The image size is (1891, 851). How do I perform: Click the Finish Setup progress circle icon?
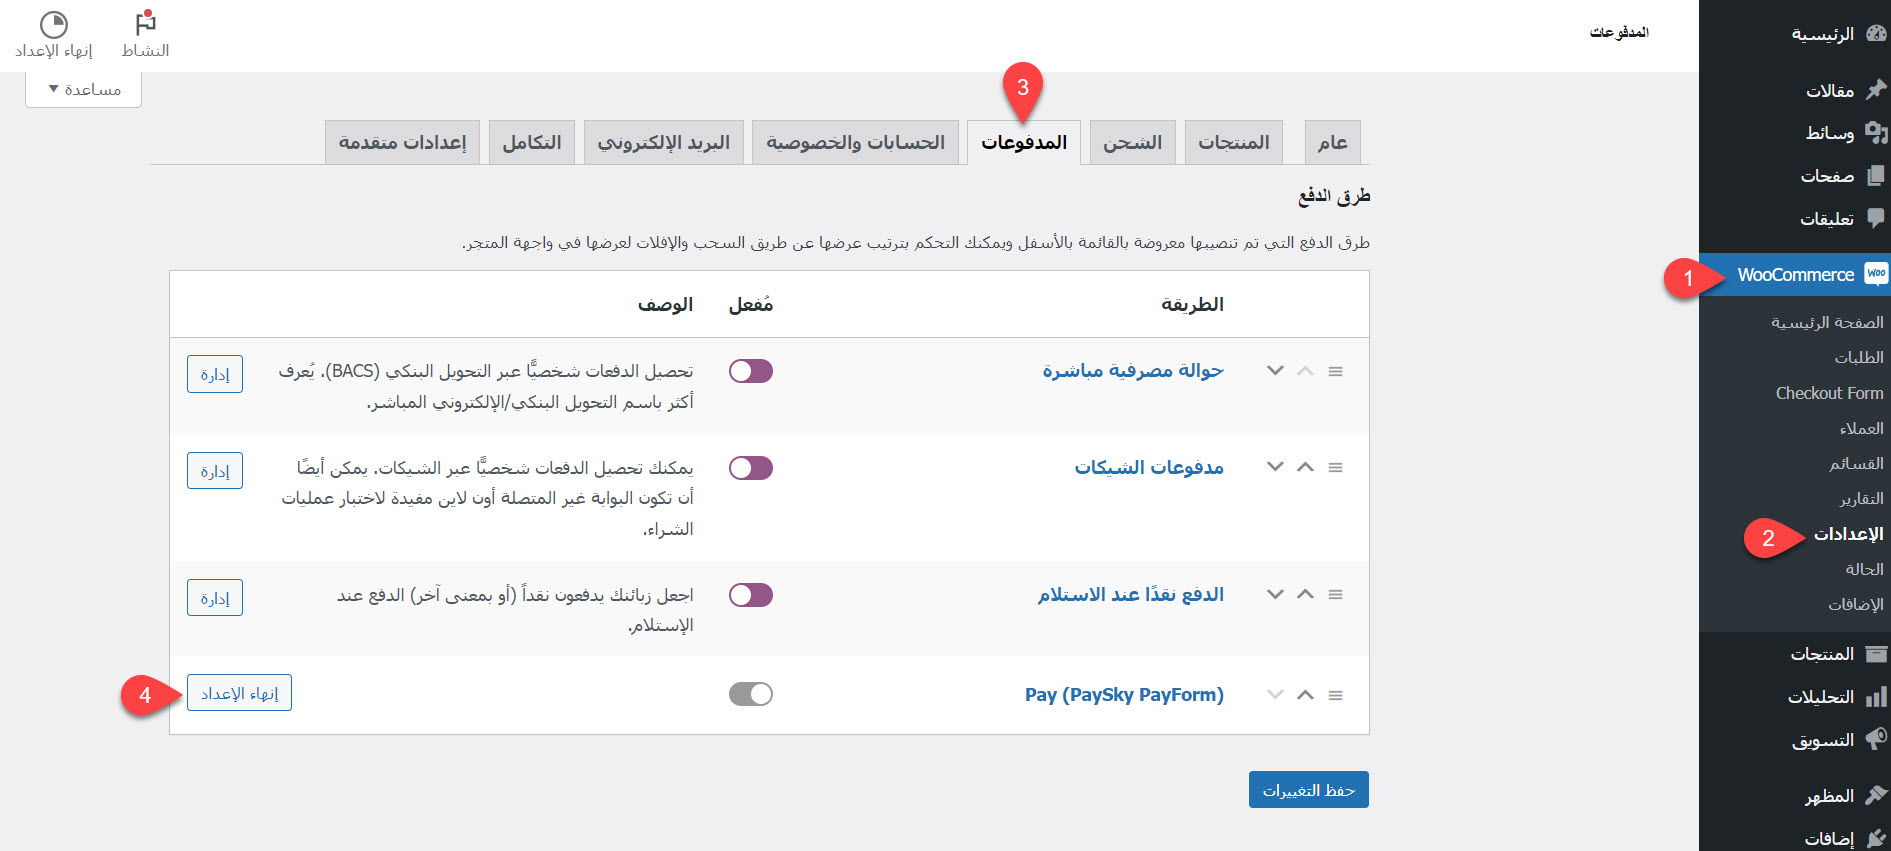[x=53, y=24]
